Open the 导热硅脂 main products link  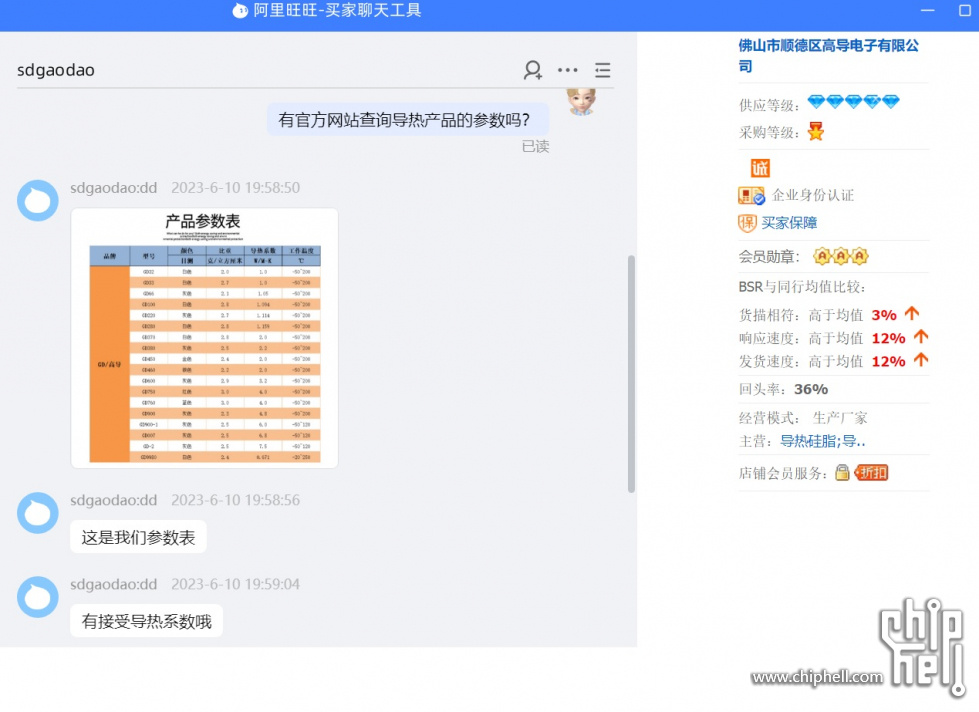(823, 442)
